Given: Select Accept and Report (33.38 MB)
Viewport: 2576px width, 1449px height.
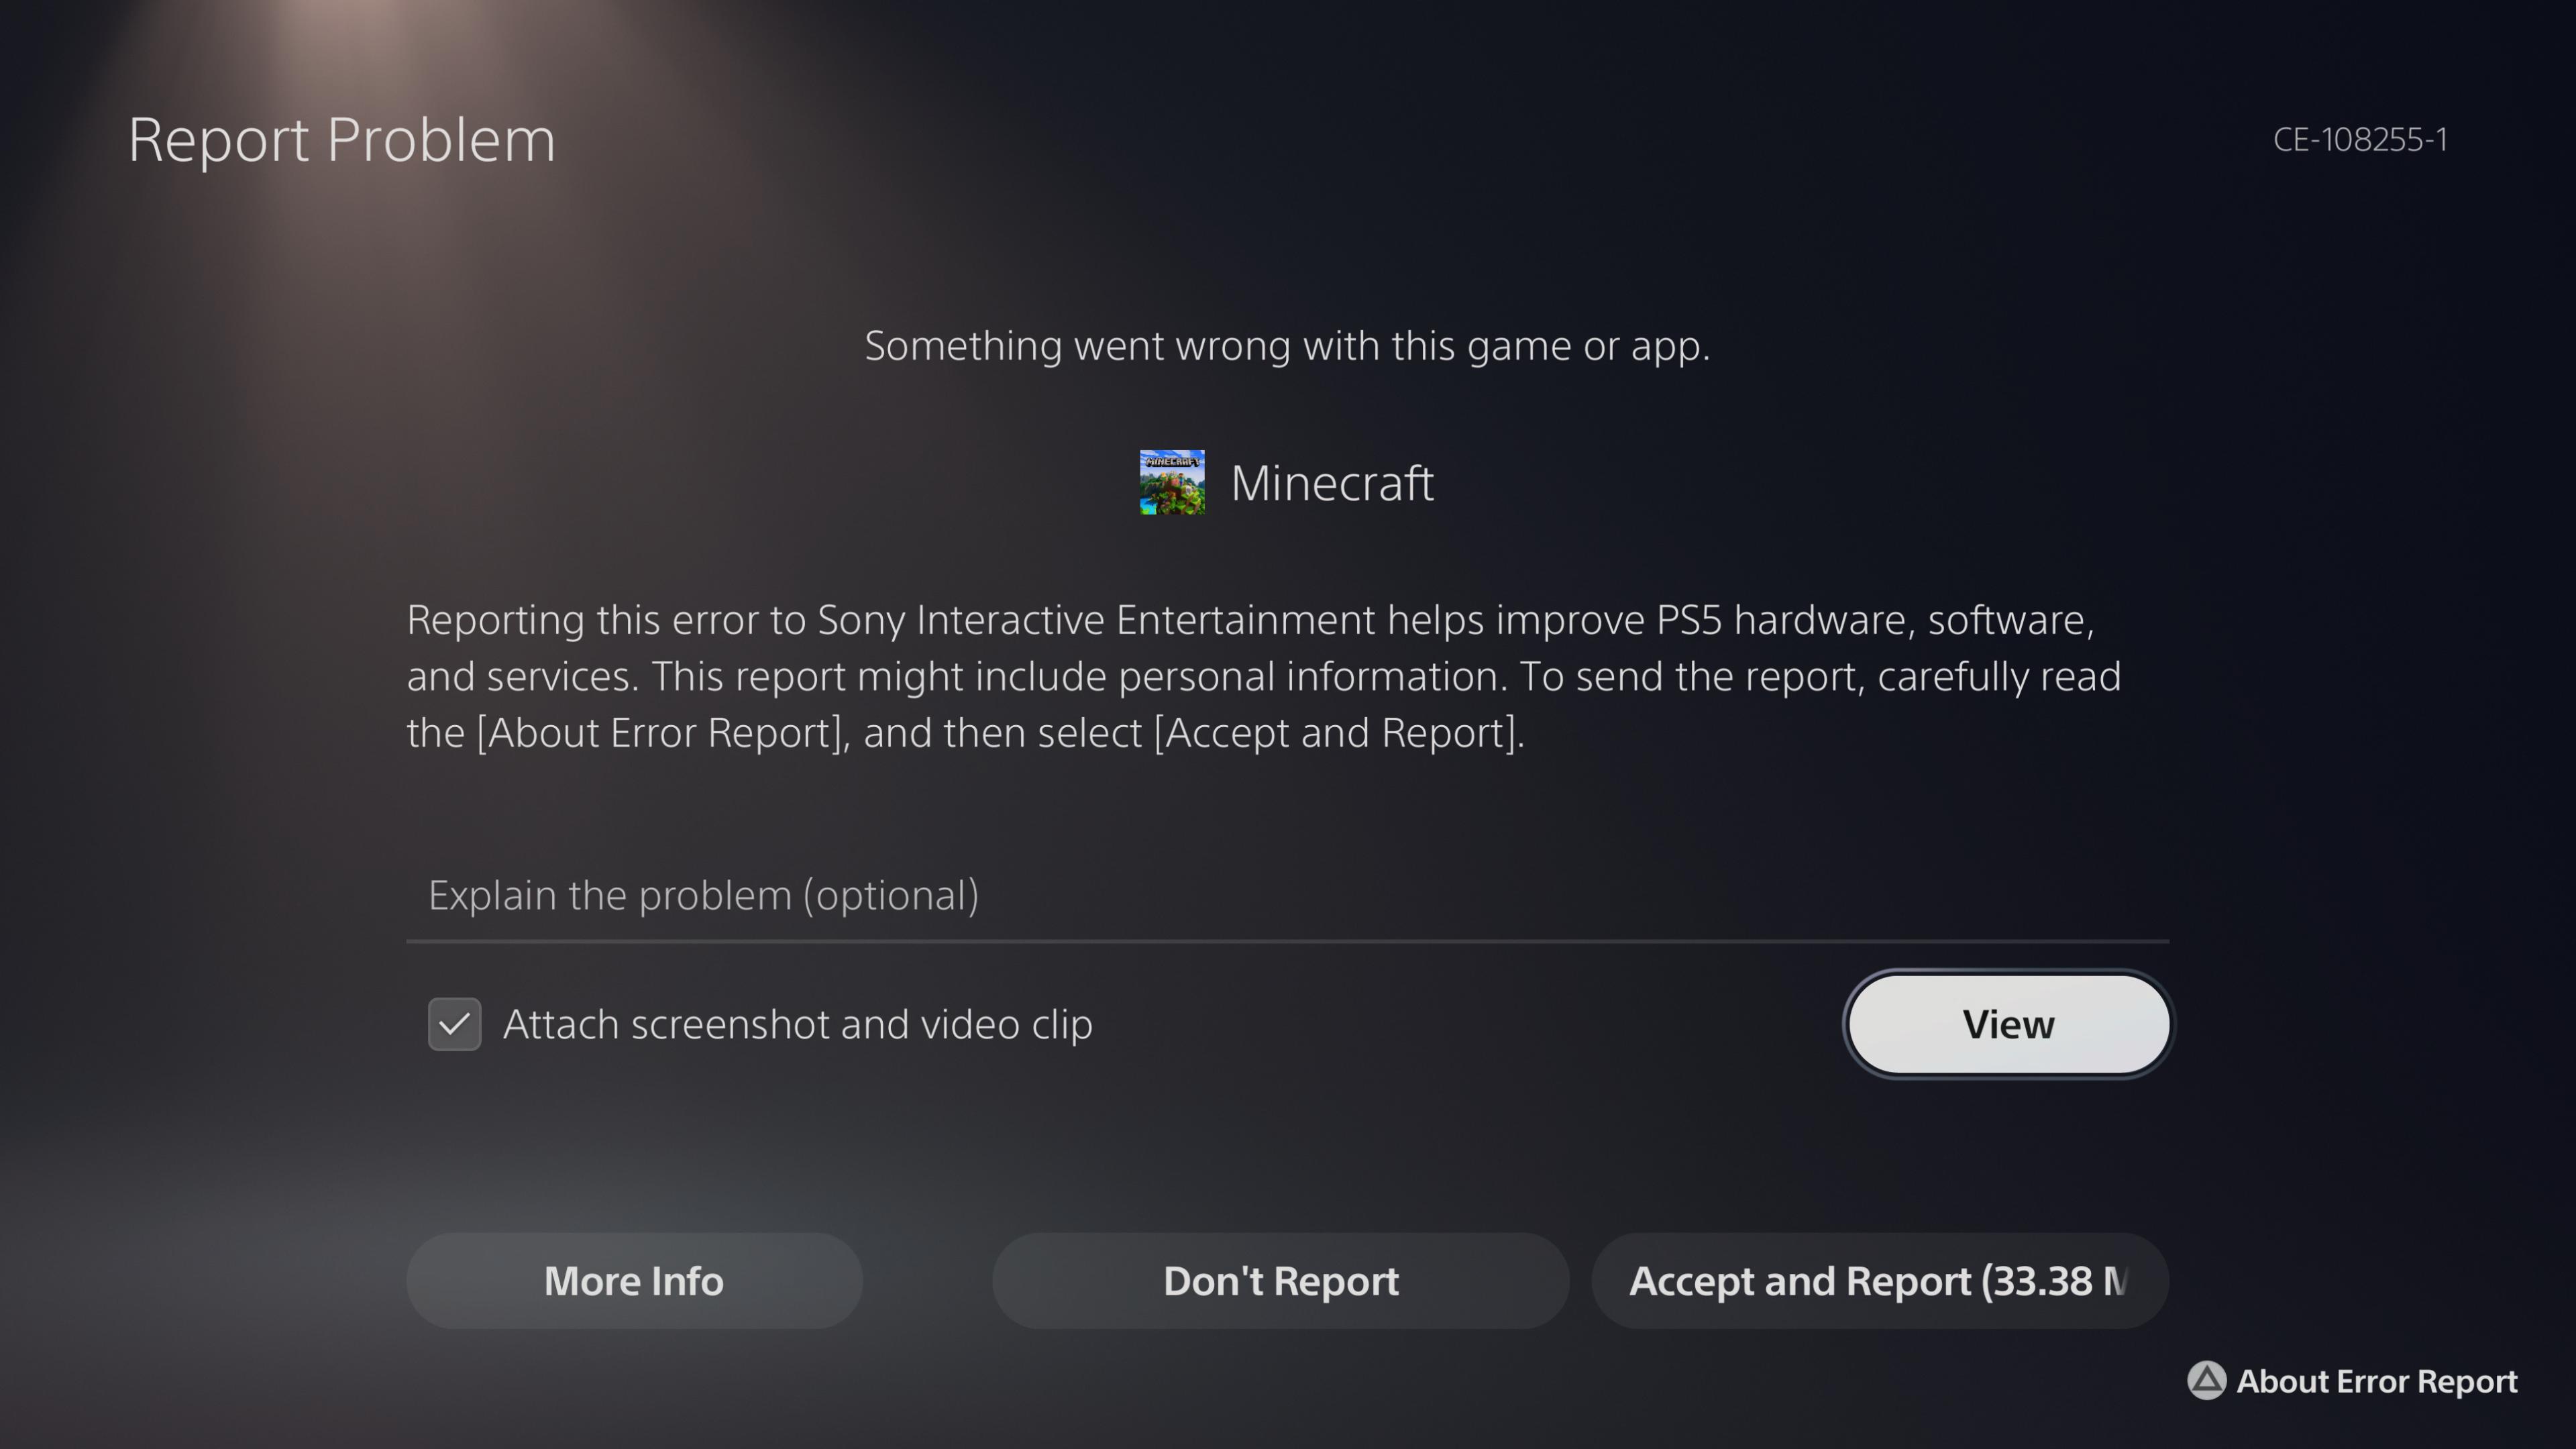Looking at the screenshot, I should [x=1879, y=1281].
